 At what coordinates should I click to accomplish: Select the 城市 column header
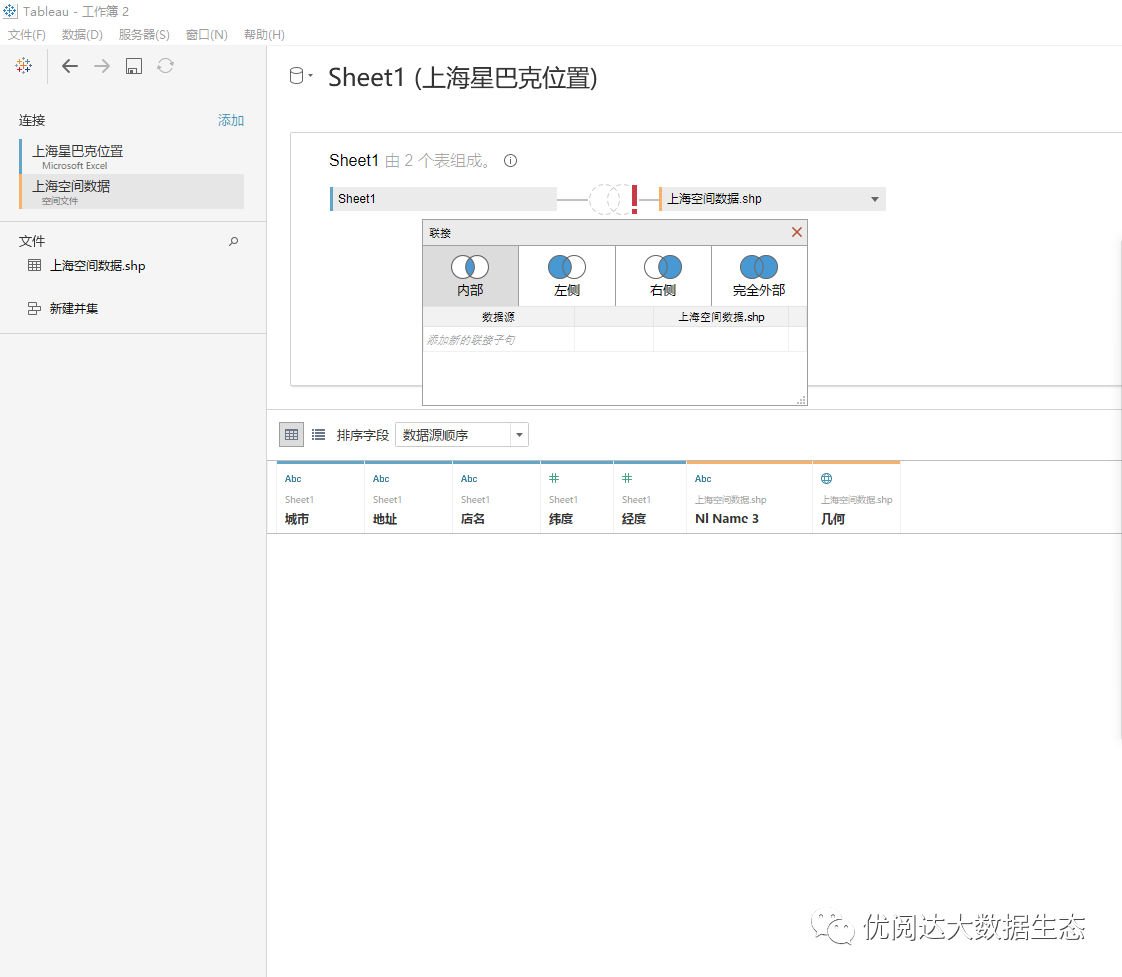click(321, 497)
